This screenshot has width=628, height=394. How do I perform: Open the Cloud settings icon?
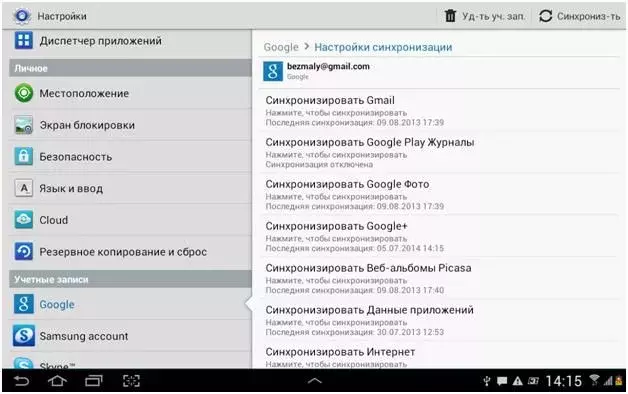(x=24, y=220)
